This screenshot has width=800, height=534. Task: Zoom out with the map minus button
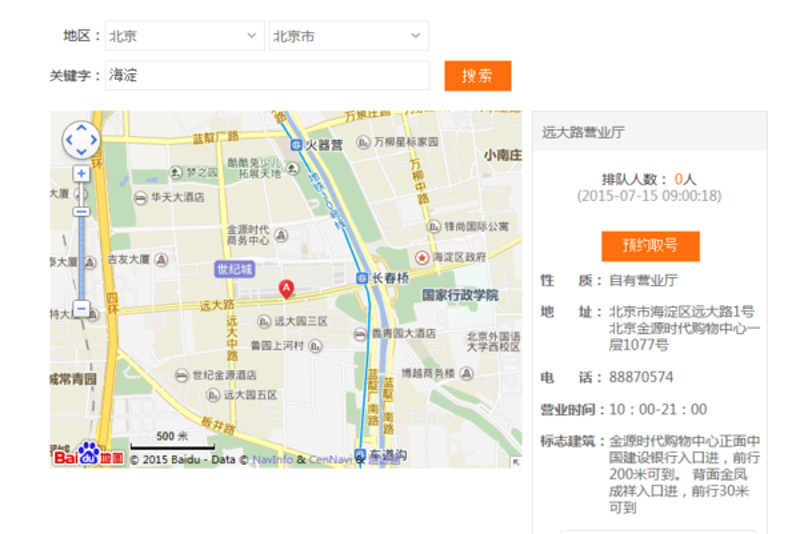pyautogui.click(x=81, y=308)
